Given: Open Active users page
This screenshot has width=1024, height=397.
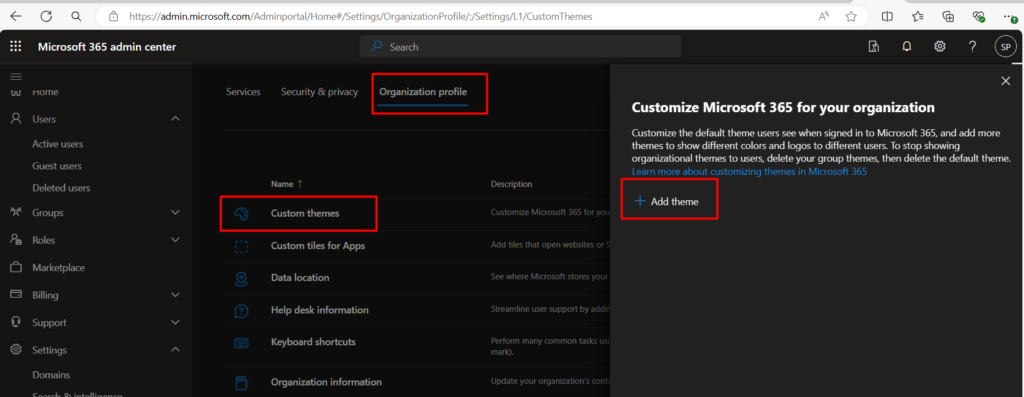Looking at the screenshot, I should pos(57,144).
